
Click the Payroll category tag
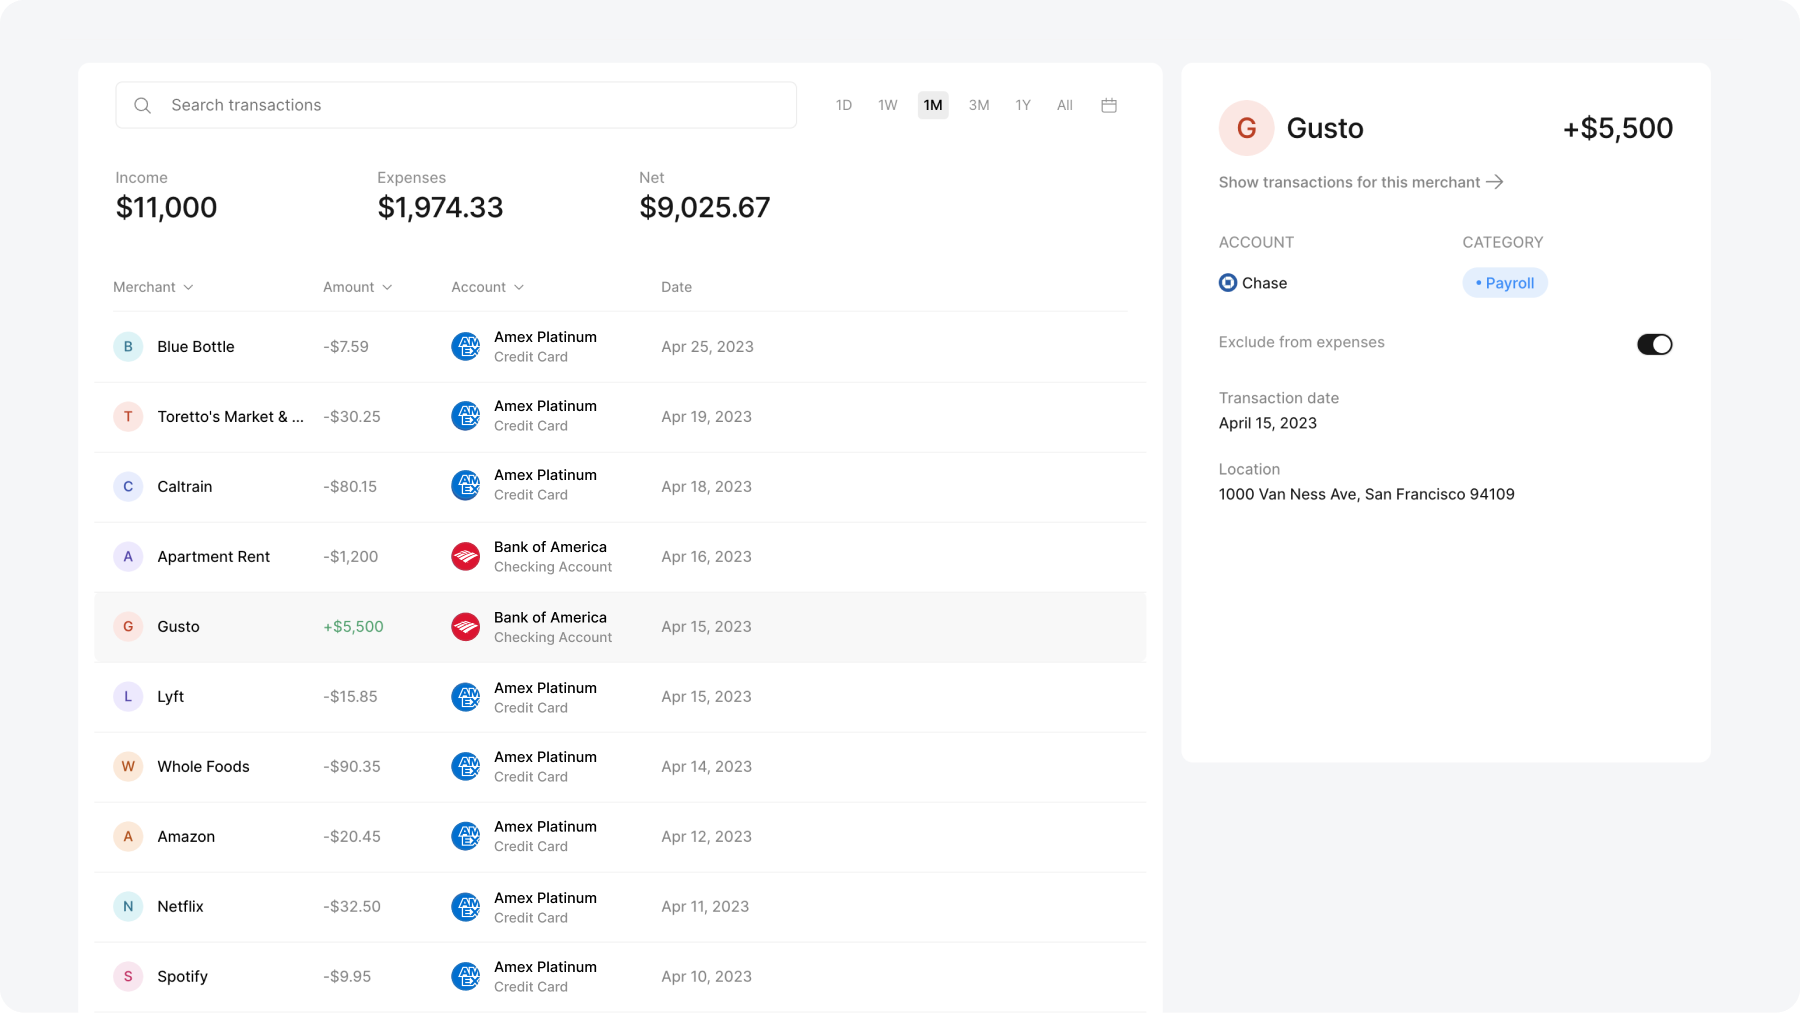click(1505, 283)
